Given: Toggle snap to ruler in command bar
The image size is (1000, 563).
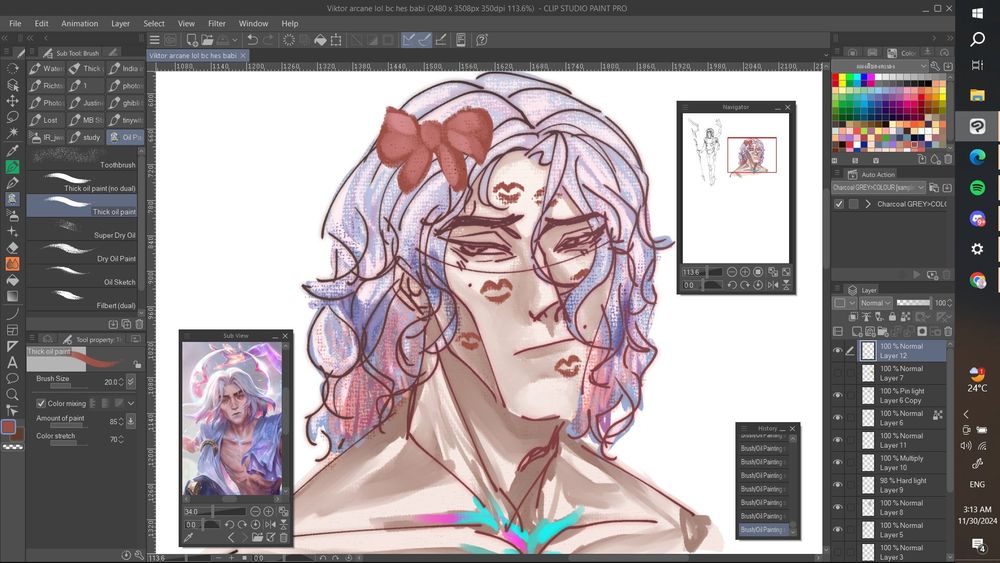Looking at the screenshot, I should pos(408,40).
